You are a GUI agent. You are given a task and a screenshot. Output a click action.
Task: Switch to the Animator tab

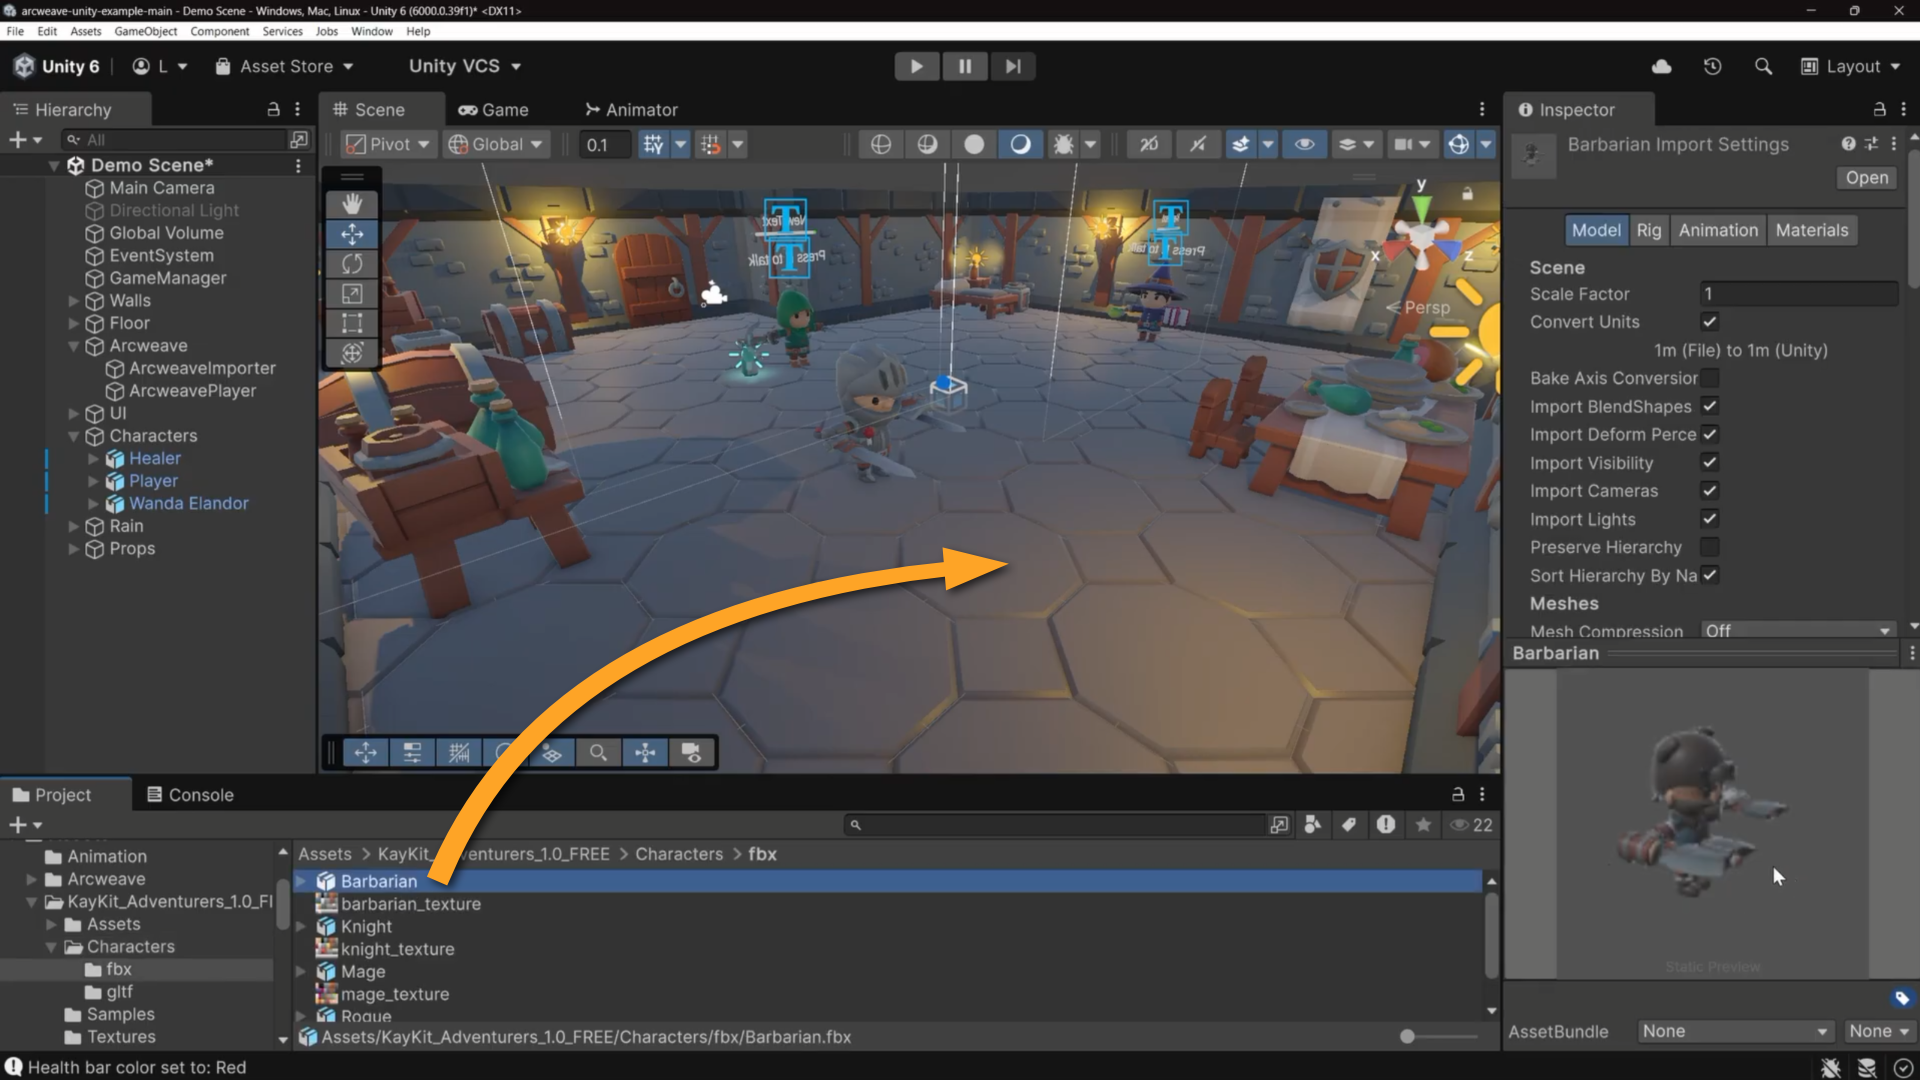(631, 109)
